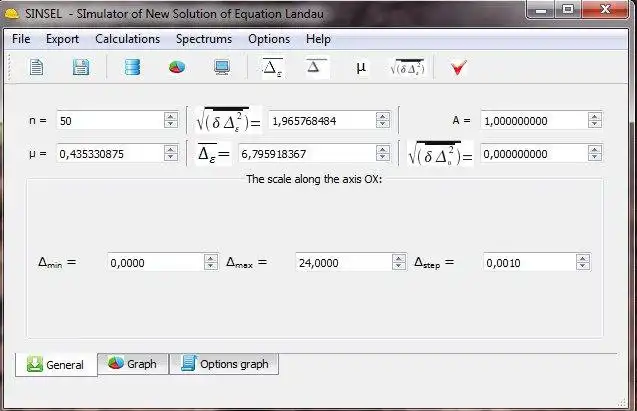Screen dimensions: 637x411
Task: Click the new document toolbar icon
Action: pyautogui.click(x=37, y=67)
